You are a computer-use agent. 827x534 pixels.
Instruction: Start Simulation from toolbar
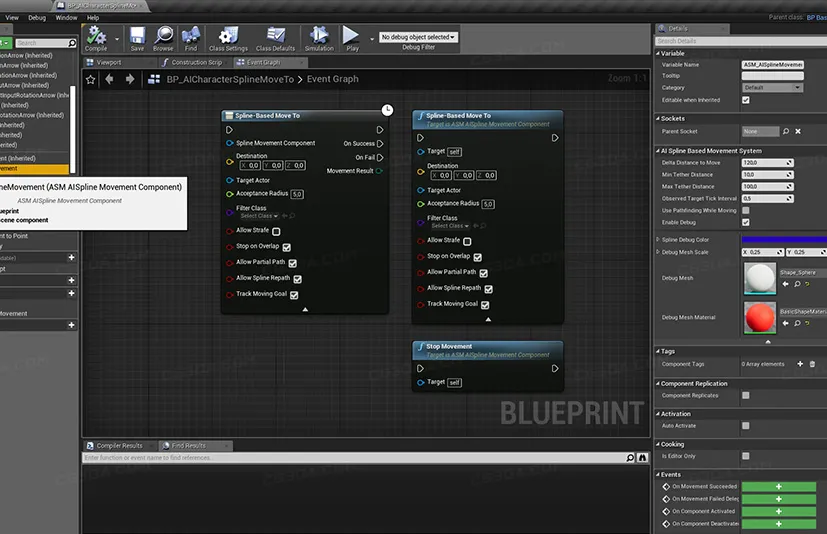click(x=319, y=39)
